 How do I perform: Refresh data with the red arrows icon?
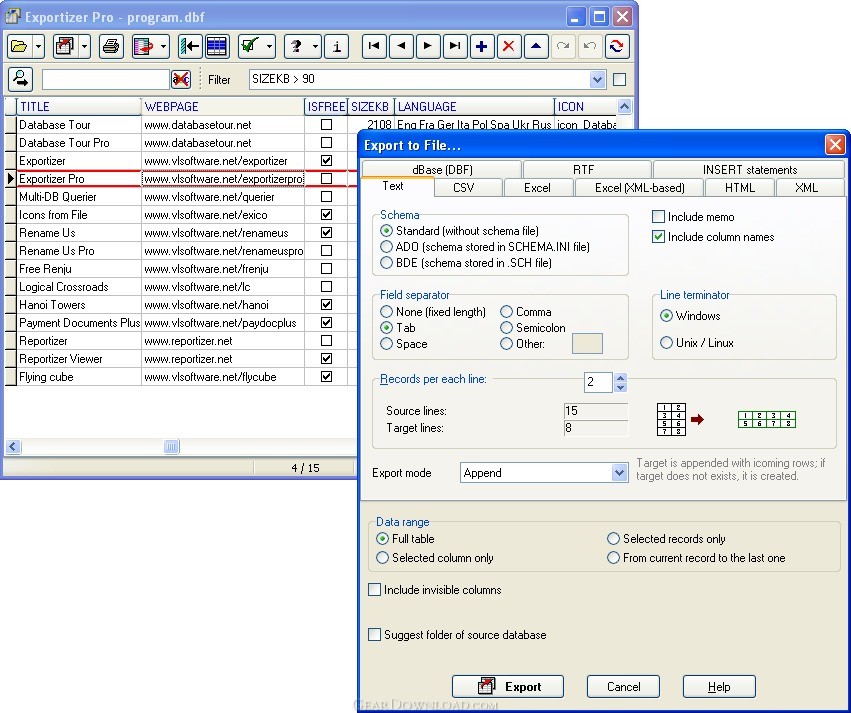point(617,47)
